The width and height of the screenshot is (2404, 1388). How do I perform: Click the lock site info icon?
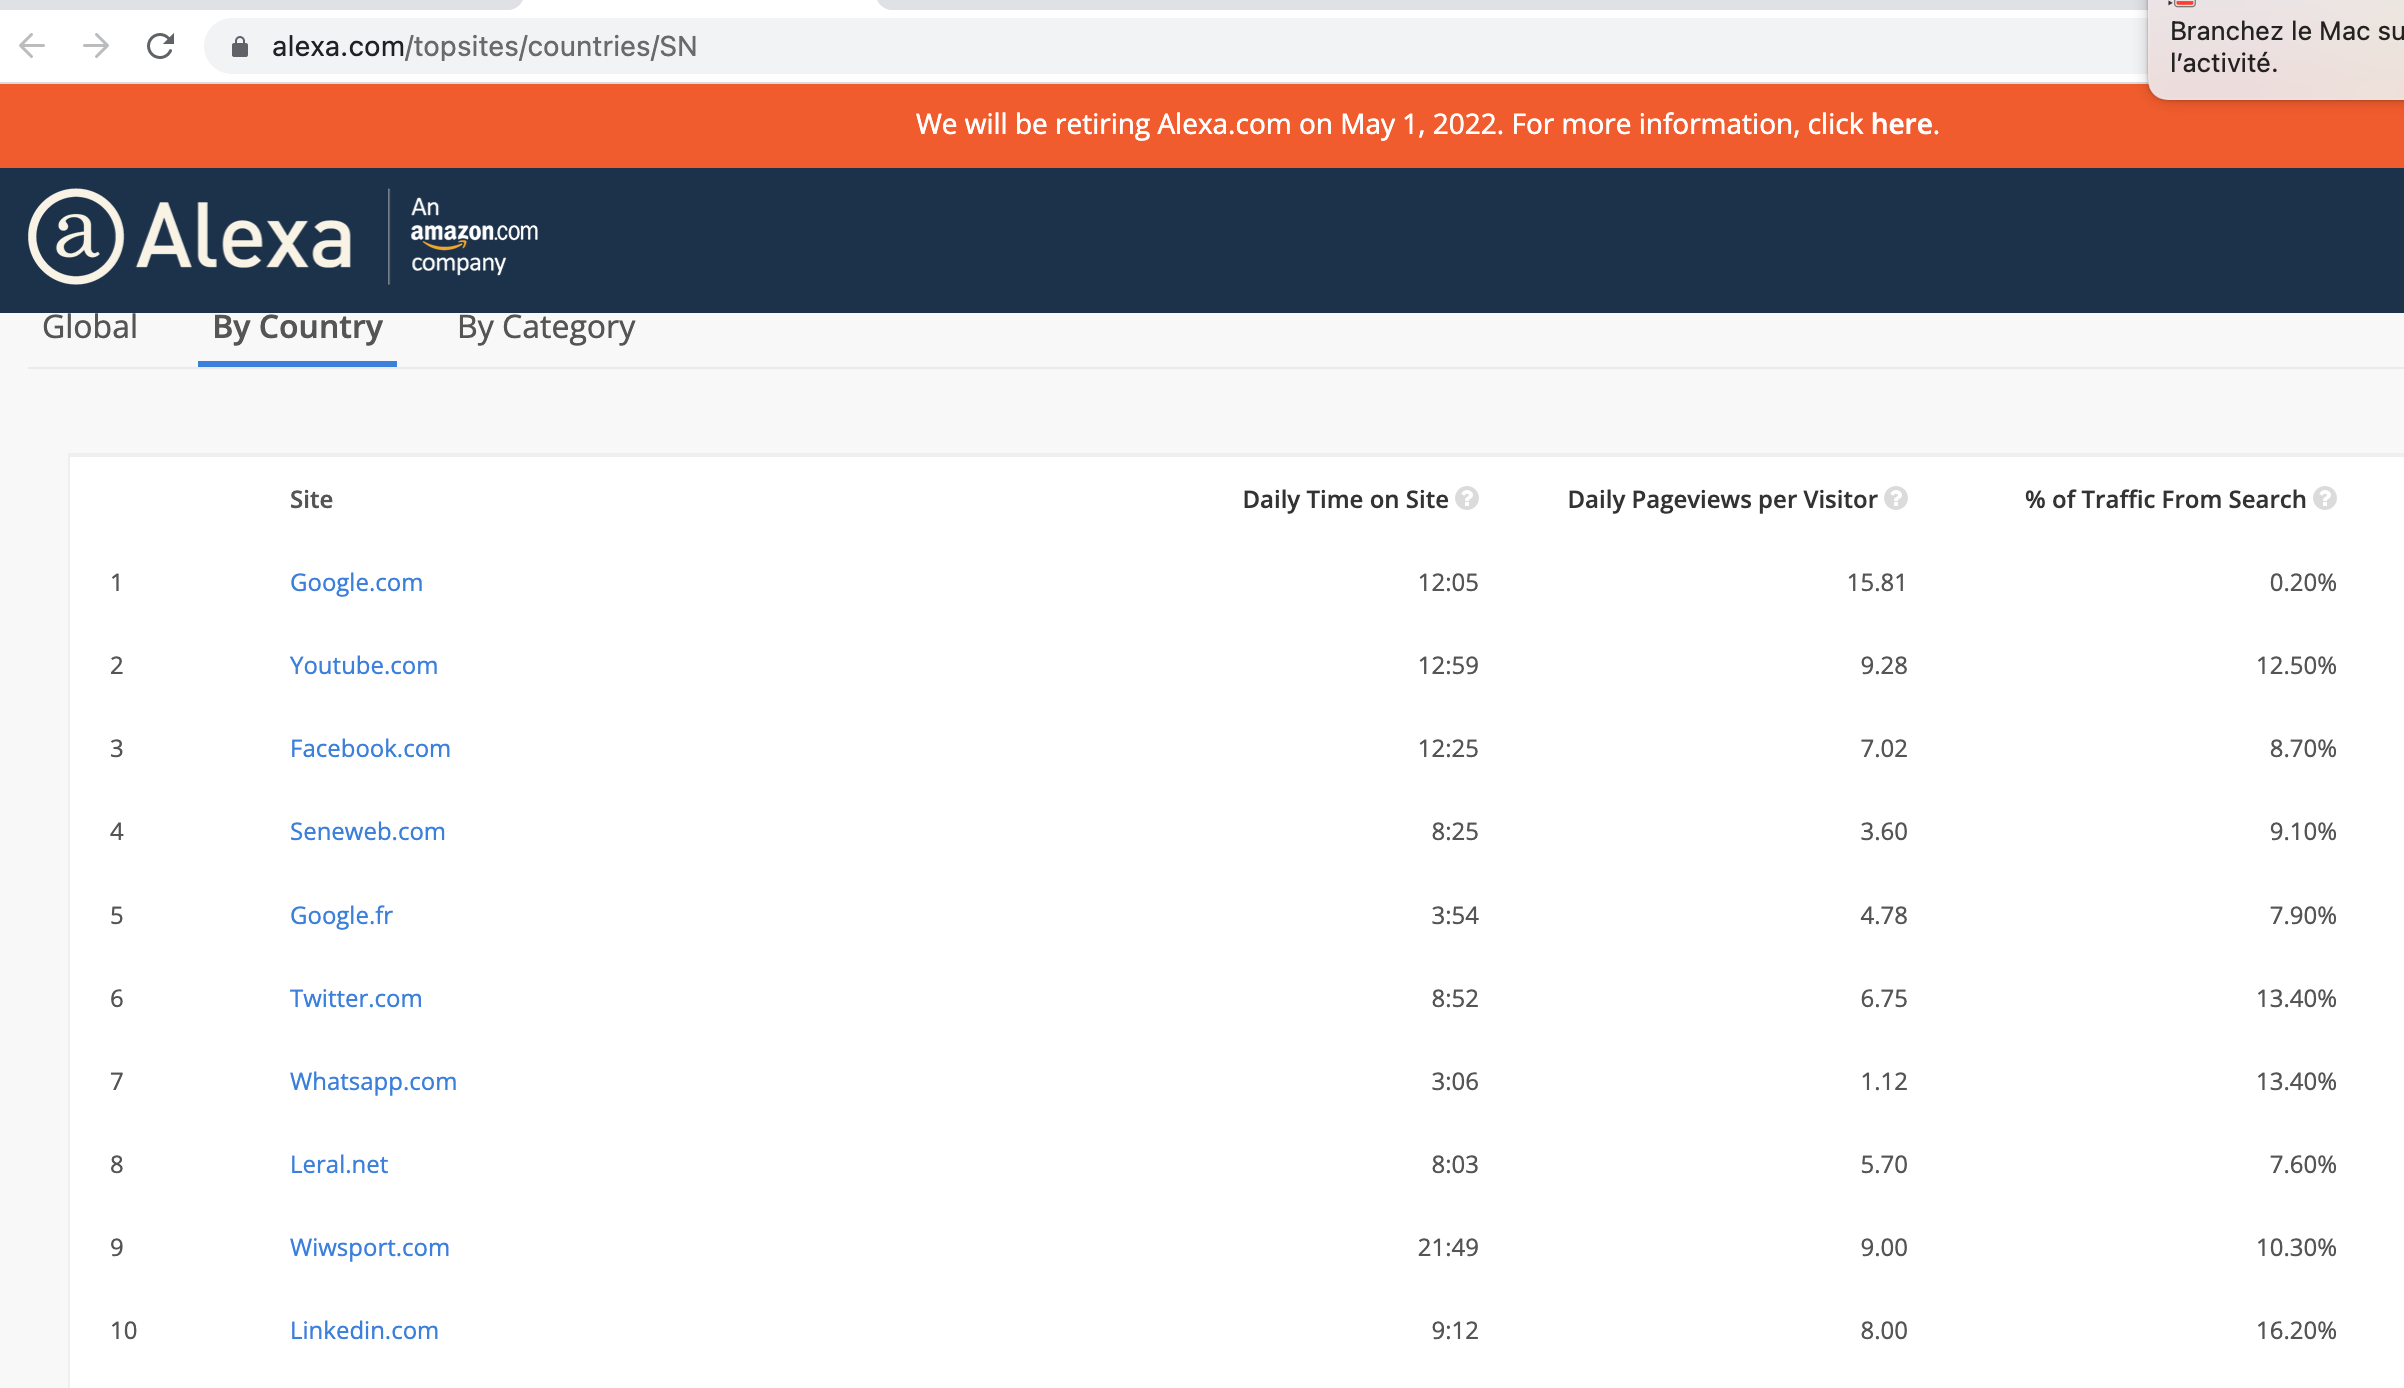click(x=240, y=47)
